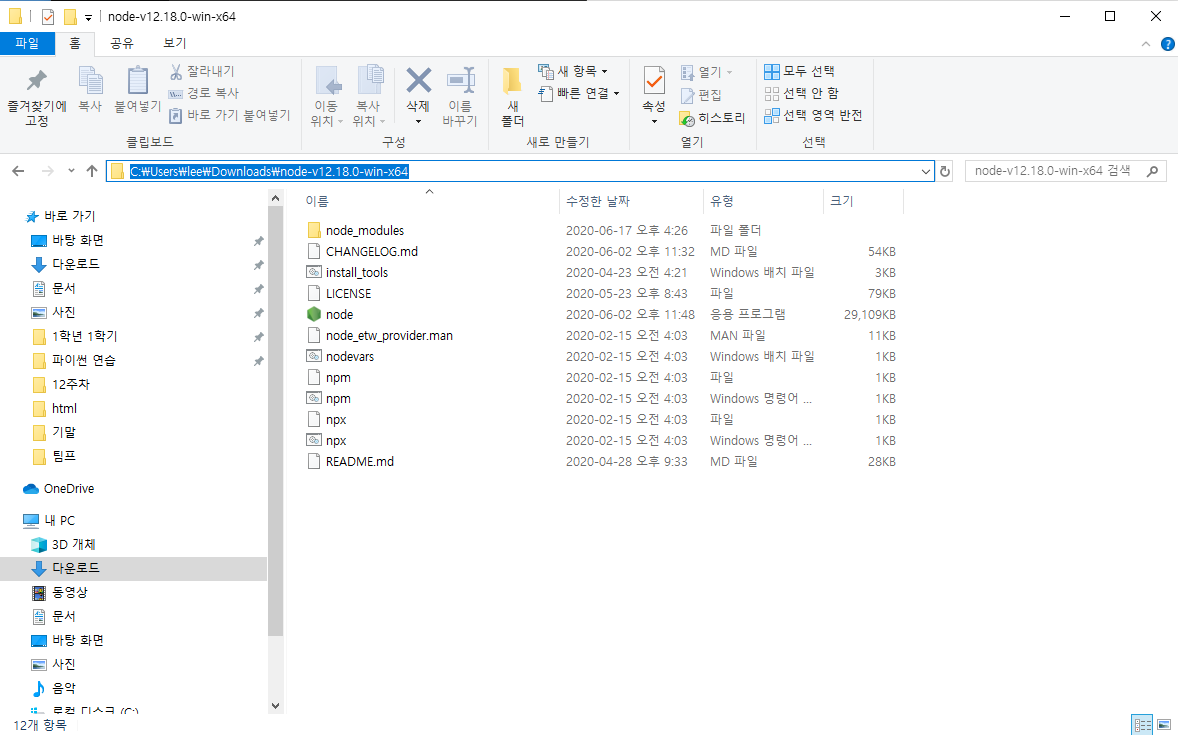The width and height of the screenshot is (1178, 735).
Task: Select the CHANGELOG.md file
Action: click(x=371, y=252)
